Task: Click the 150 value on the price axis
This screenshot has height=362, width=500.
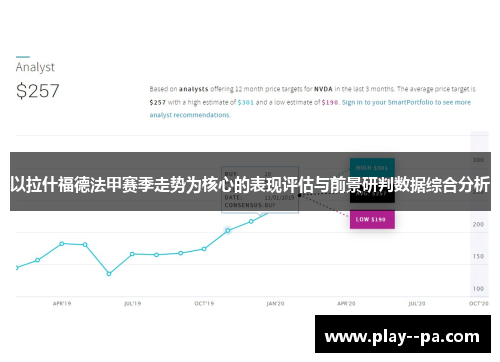Action: 478,256
